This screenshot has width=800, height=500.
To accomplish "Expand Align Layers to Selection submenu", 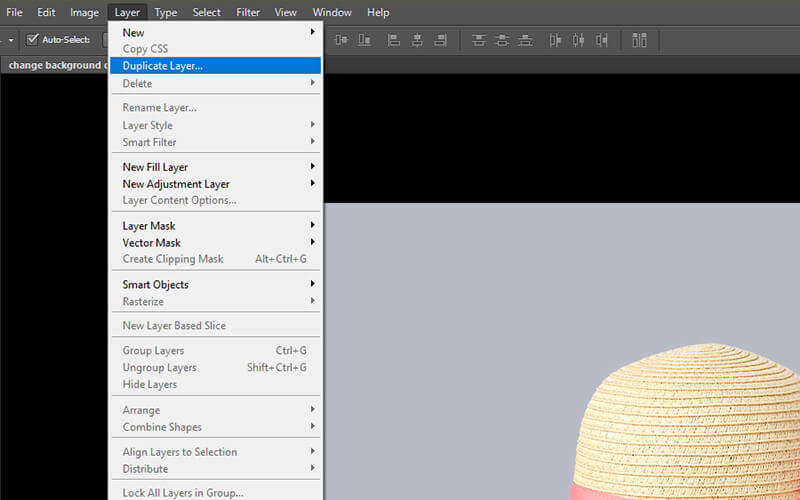I will 215,452.
